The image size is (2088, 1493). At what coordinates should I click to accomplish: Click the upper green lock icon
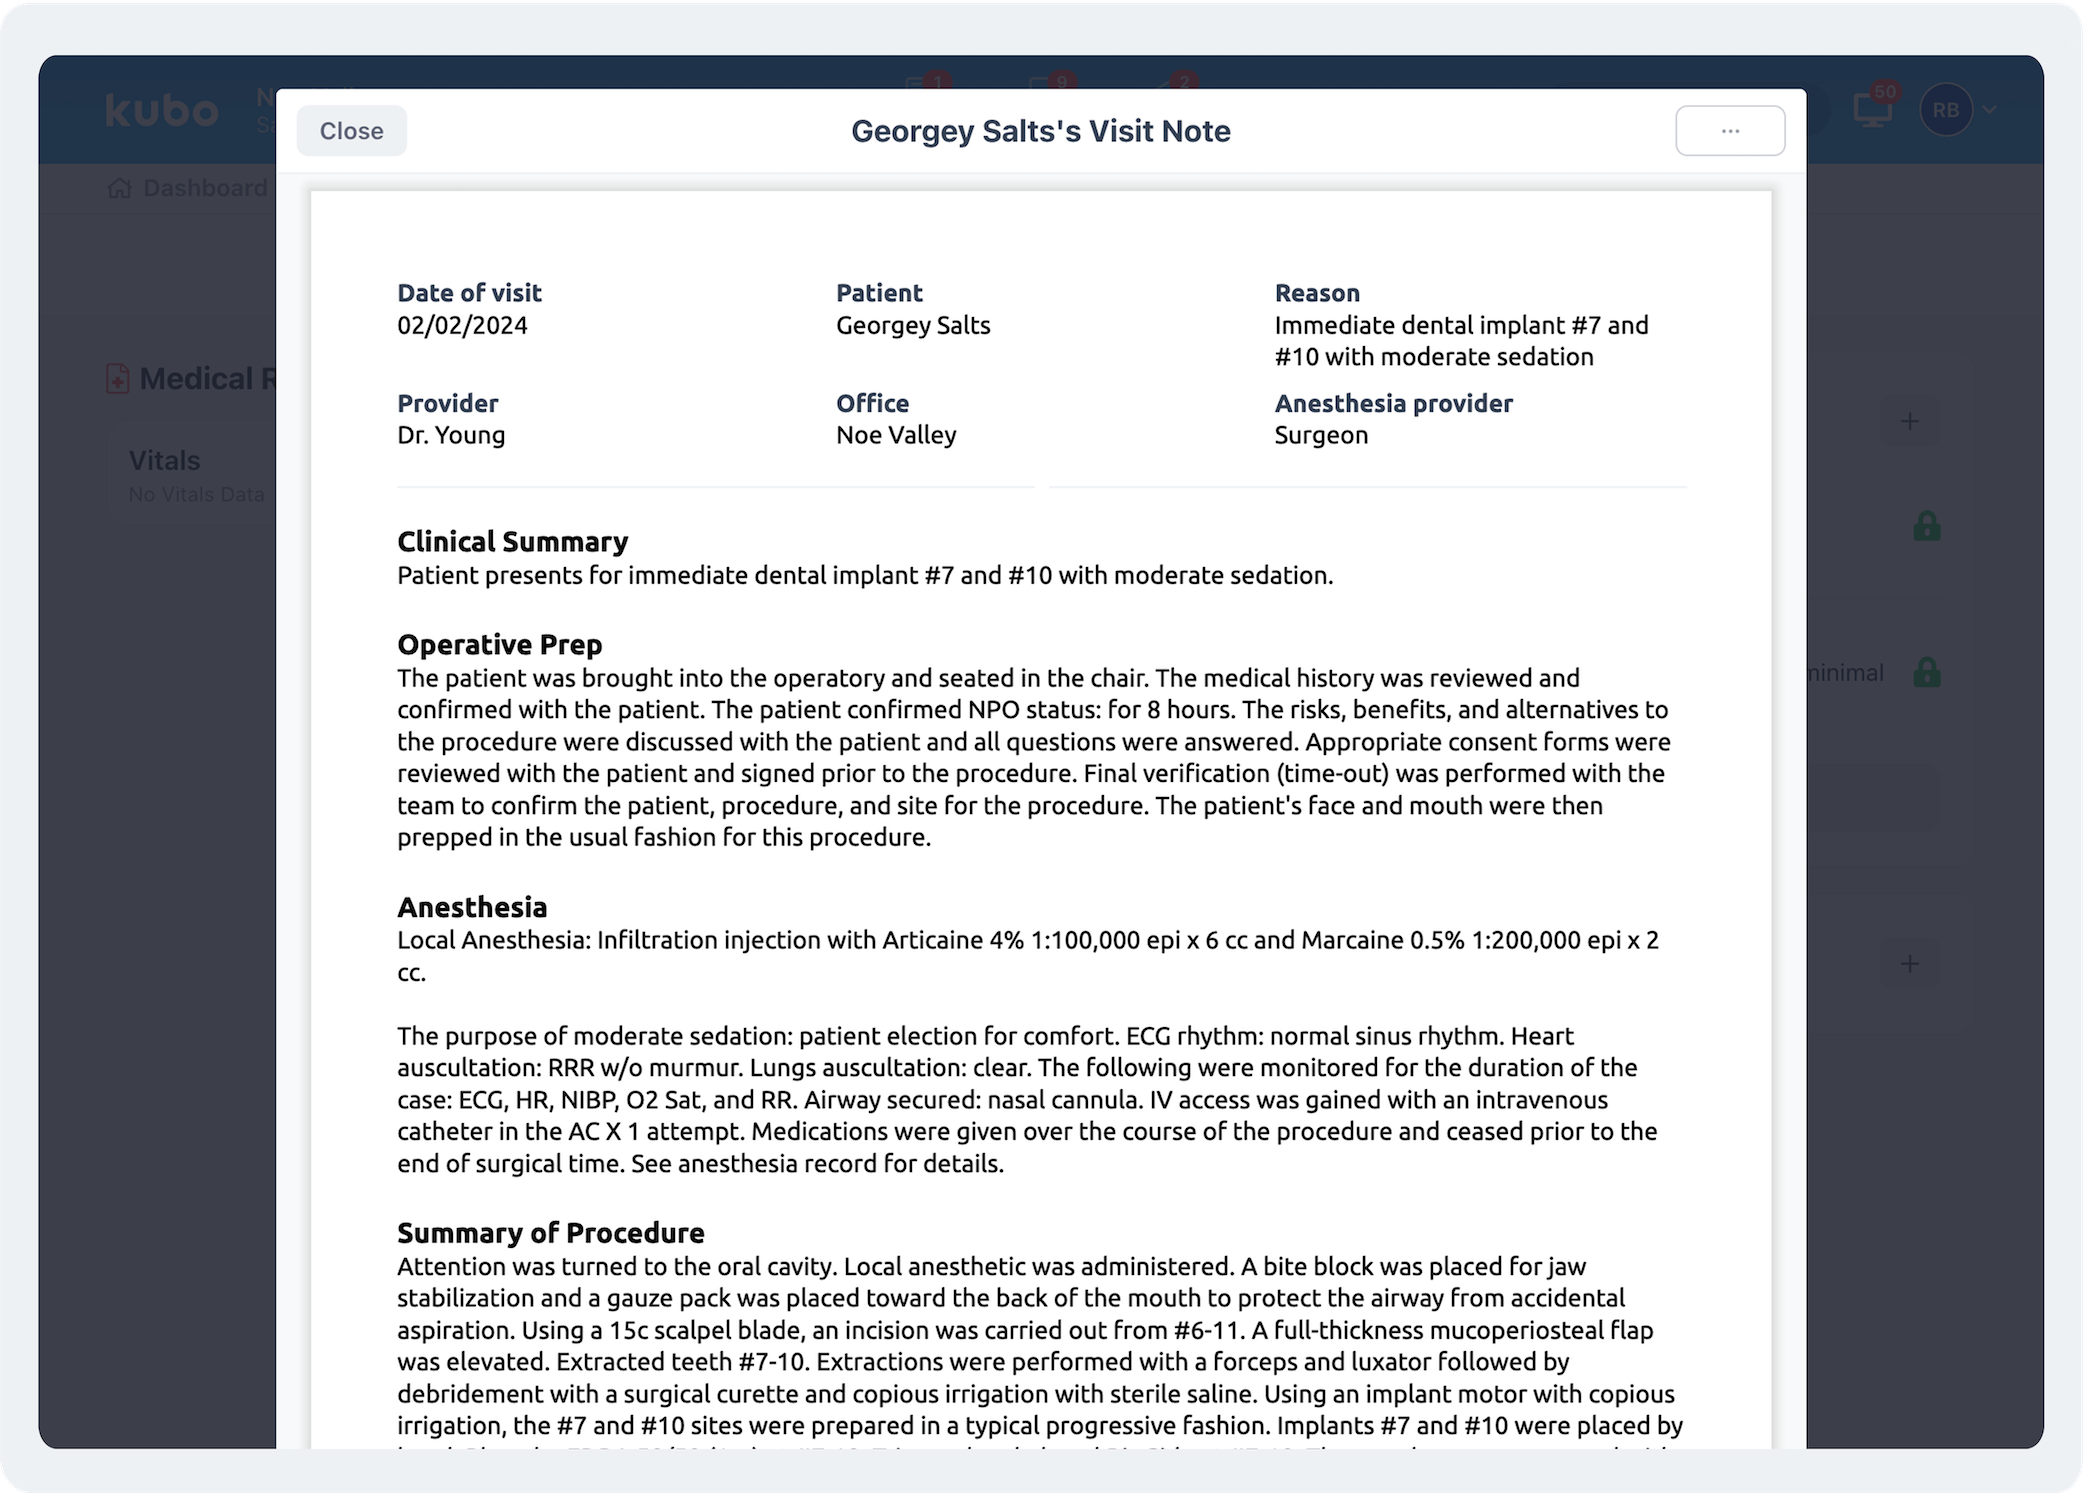(x=1927, y=526)
